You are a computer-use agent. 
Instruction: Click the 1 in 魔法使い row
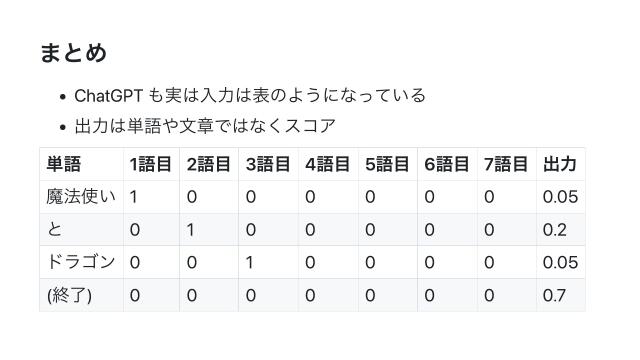click(x=133, y=197)
